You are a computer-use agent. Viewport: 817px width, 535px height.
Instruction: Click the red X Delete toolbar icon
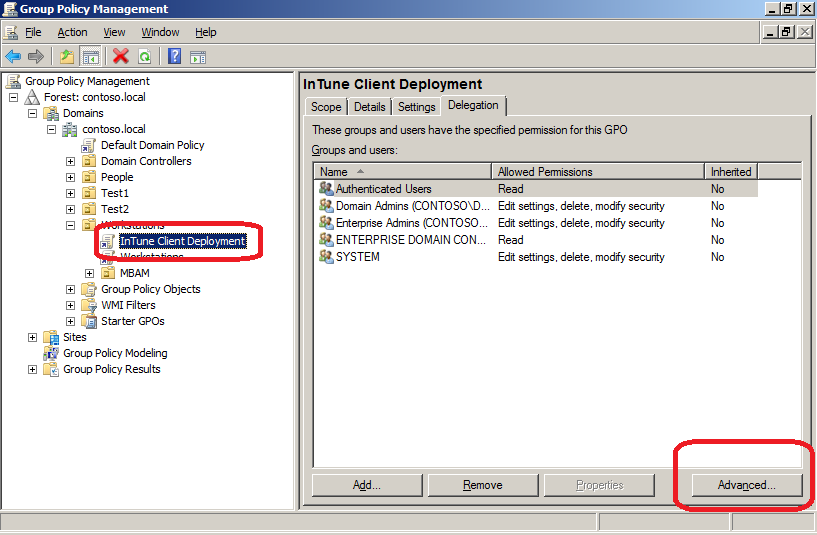[121, 56]
